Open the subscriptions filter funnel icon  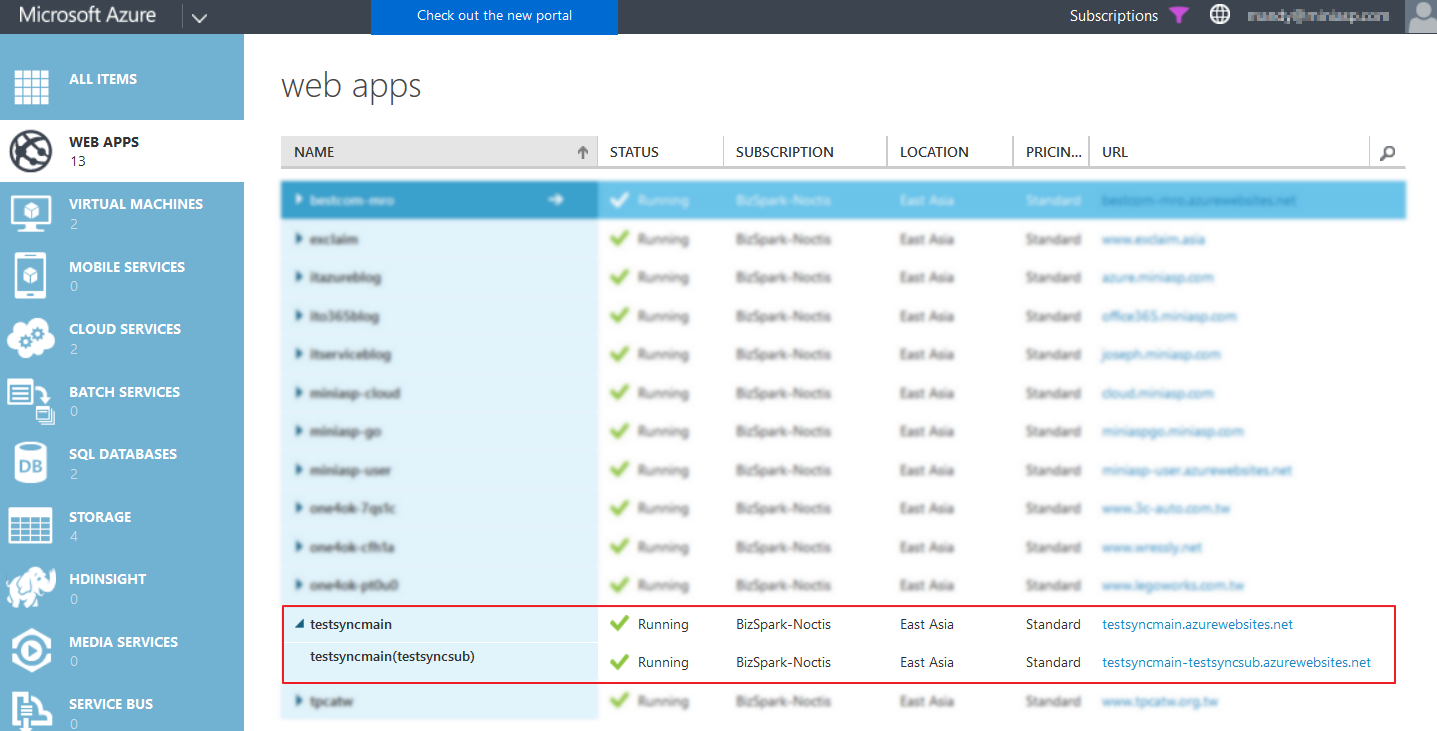click(x=1180, y=15)
